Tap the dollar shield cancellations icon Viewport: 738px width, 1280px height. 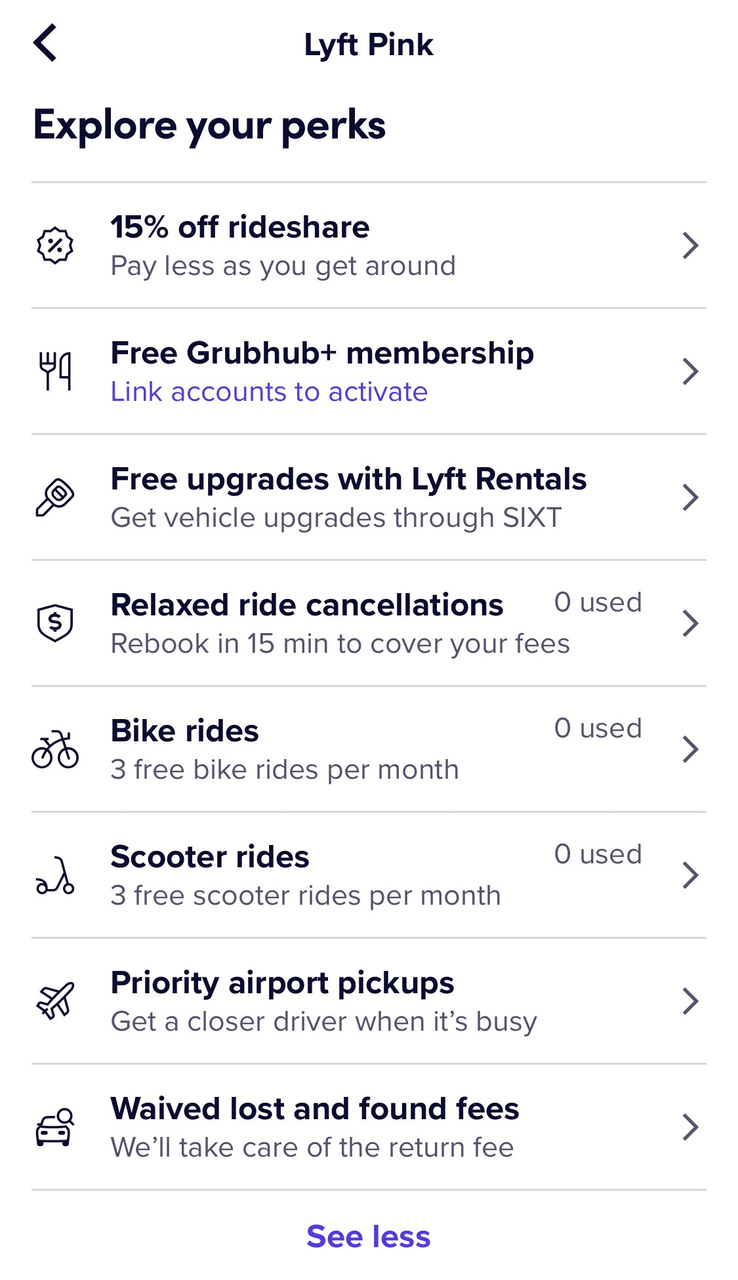point(54,624)
